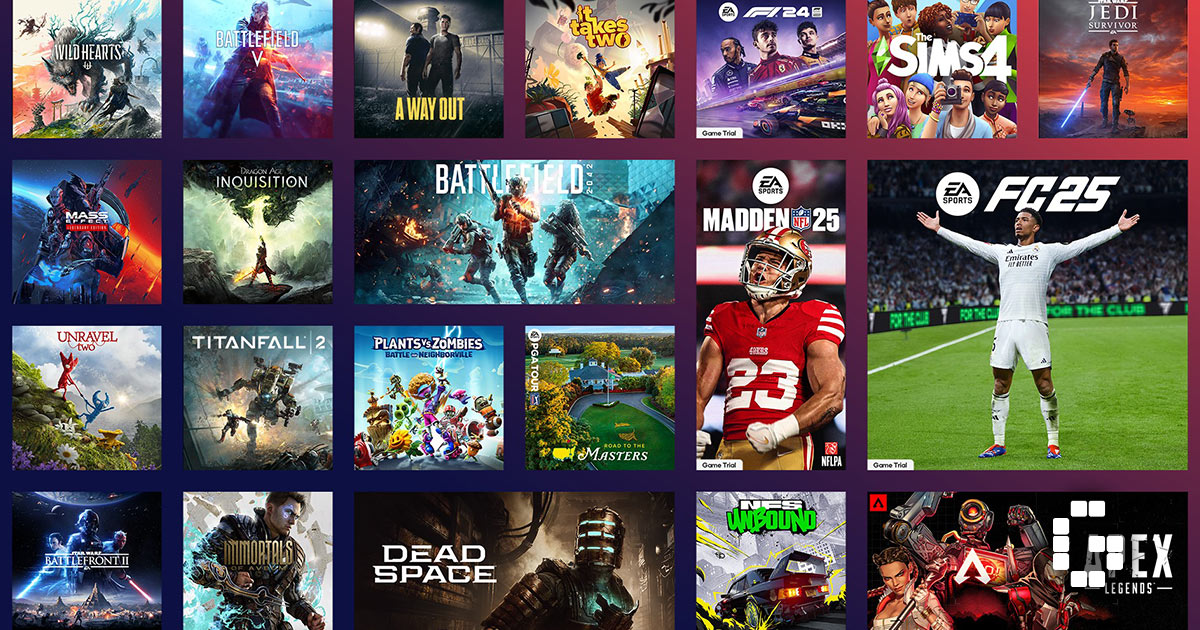Open the Apex Legends banner tile
The width and height of the screenshot is (1200, 630).
pyautogui.click(x=1027, y=561)
